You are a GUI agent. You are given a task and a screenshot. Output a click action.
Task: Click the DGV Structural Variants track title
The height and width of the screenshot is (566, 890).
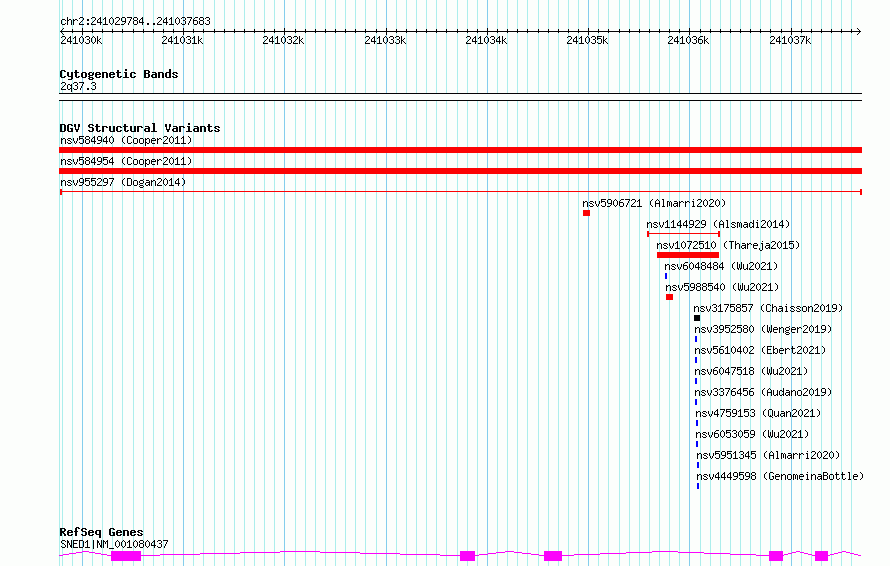(140, 128)
